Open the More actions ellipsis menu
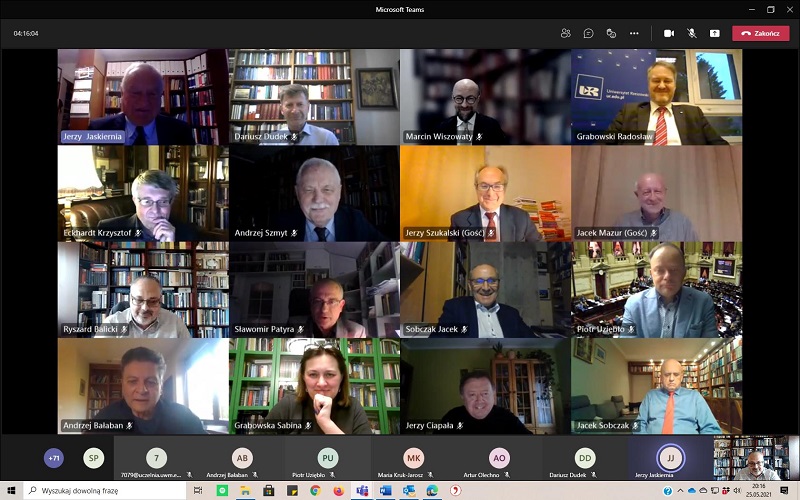Screen dimensions: 800x500 [634, 33]
